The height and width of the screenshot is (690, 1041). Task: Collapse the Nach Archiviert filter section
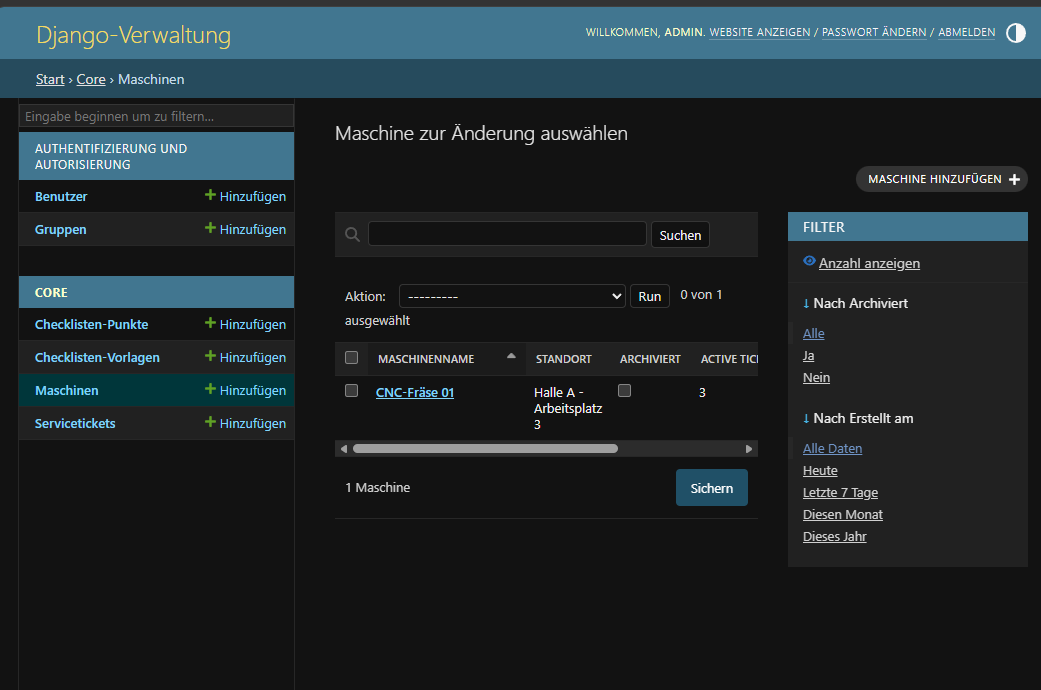coord(855,303)
